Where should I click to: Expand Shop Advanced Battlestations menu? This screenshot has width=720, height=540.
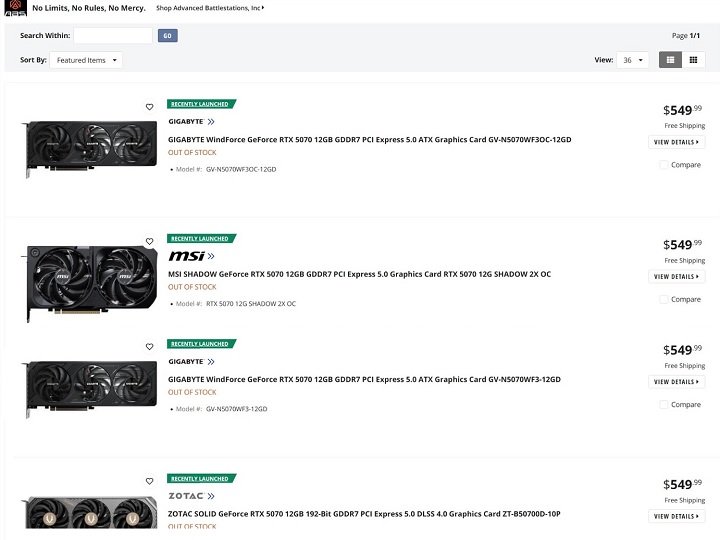[210, 8]
